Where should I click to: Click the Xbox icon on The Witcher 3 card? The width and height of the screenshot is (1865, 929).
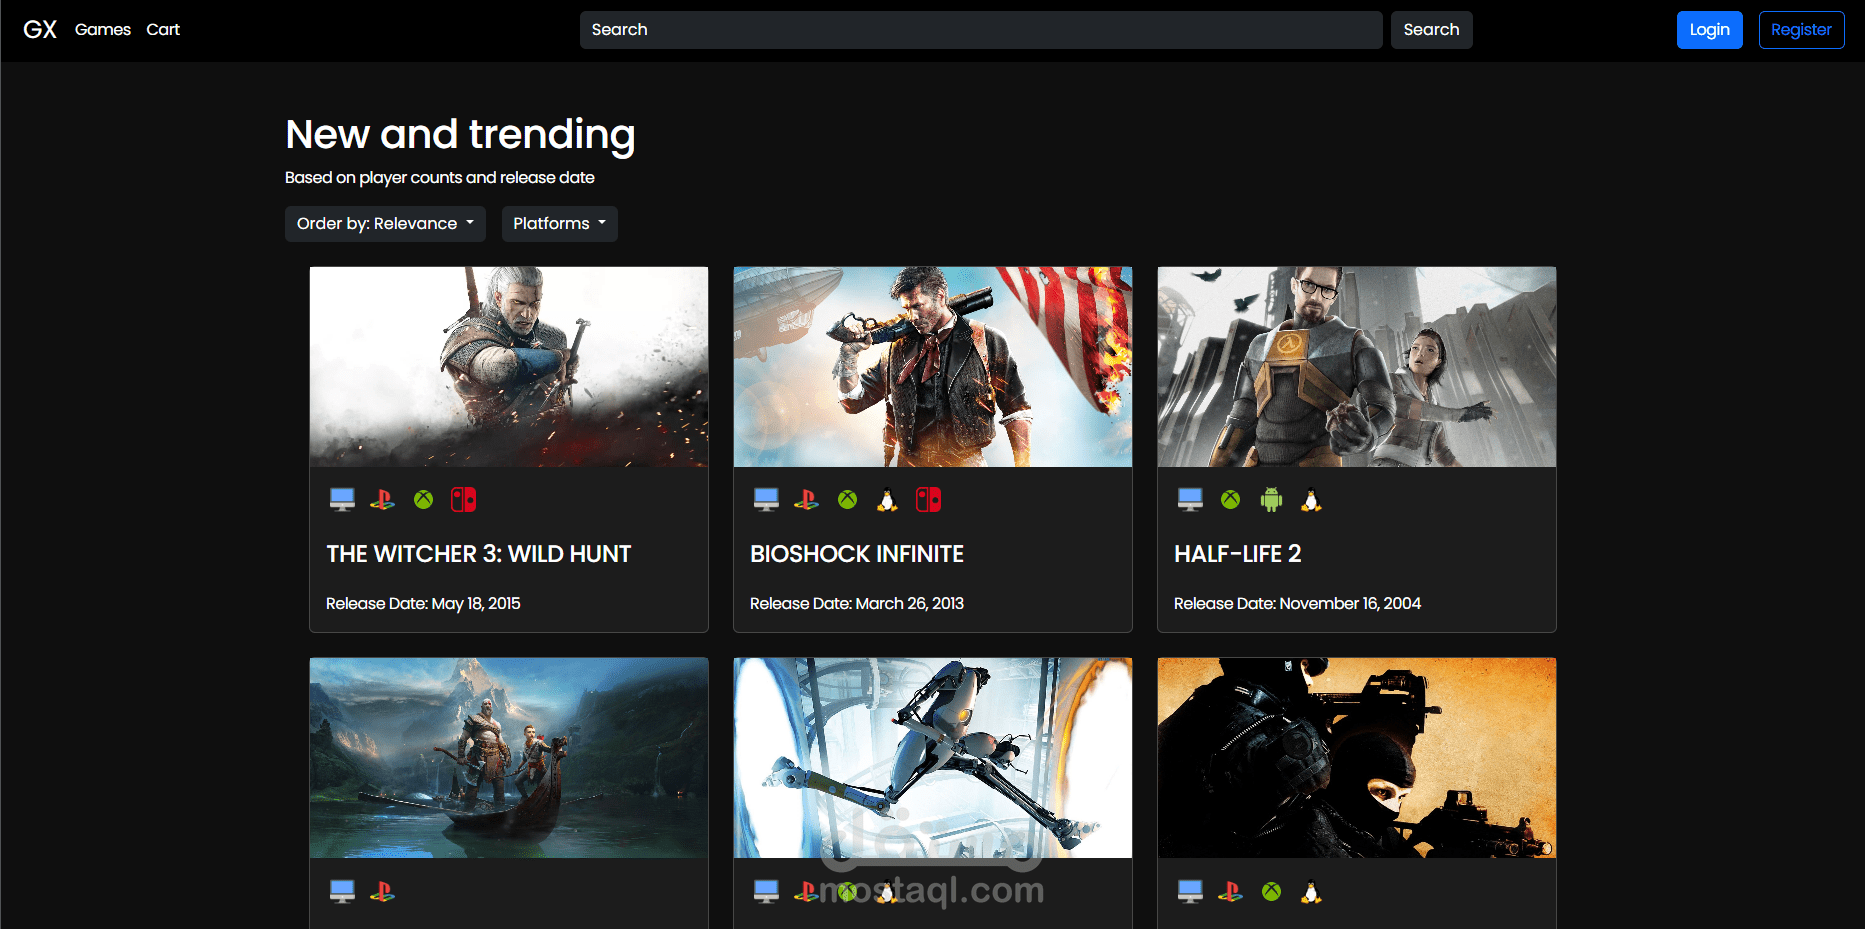(423, 500)
